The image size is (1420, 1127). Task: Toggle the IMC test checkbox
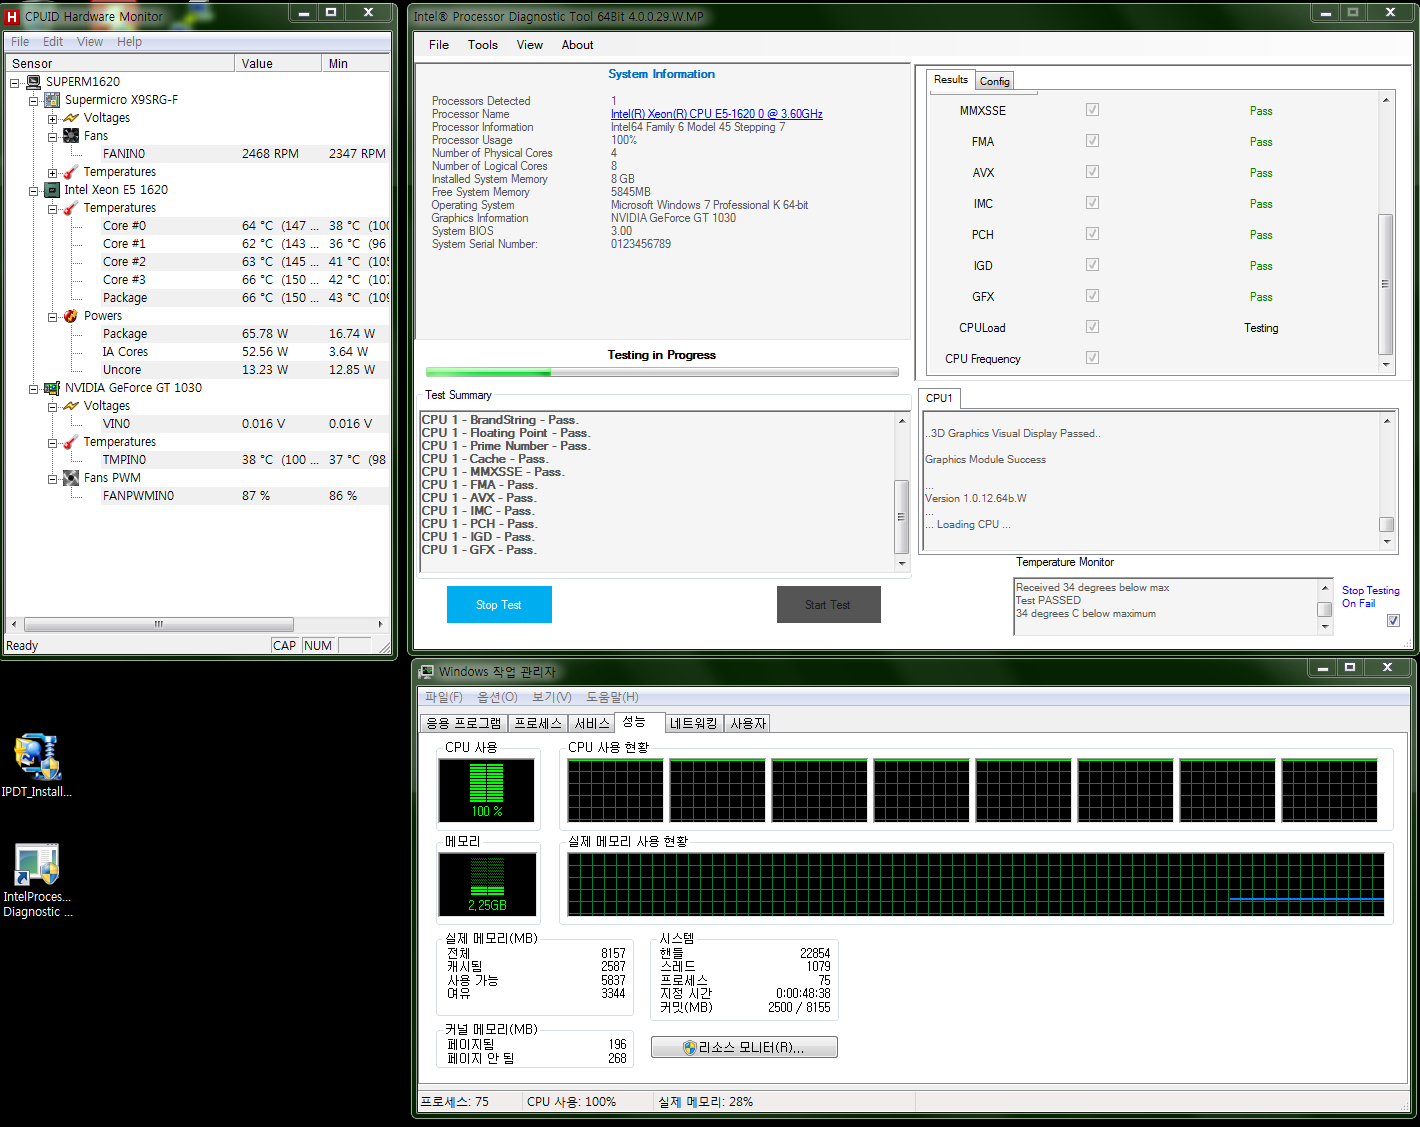[1092, 203]
